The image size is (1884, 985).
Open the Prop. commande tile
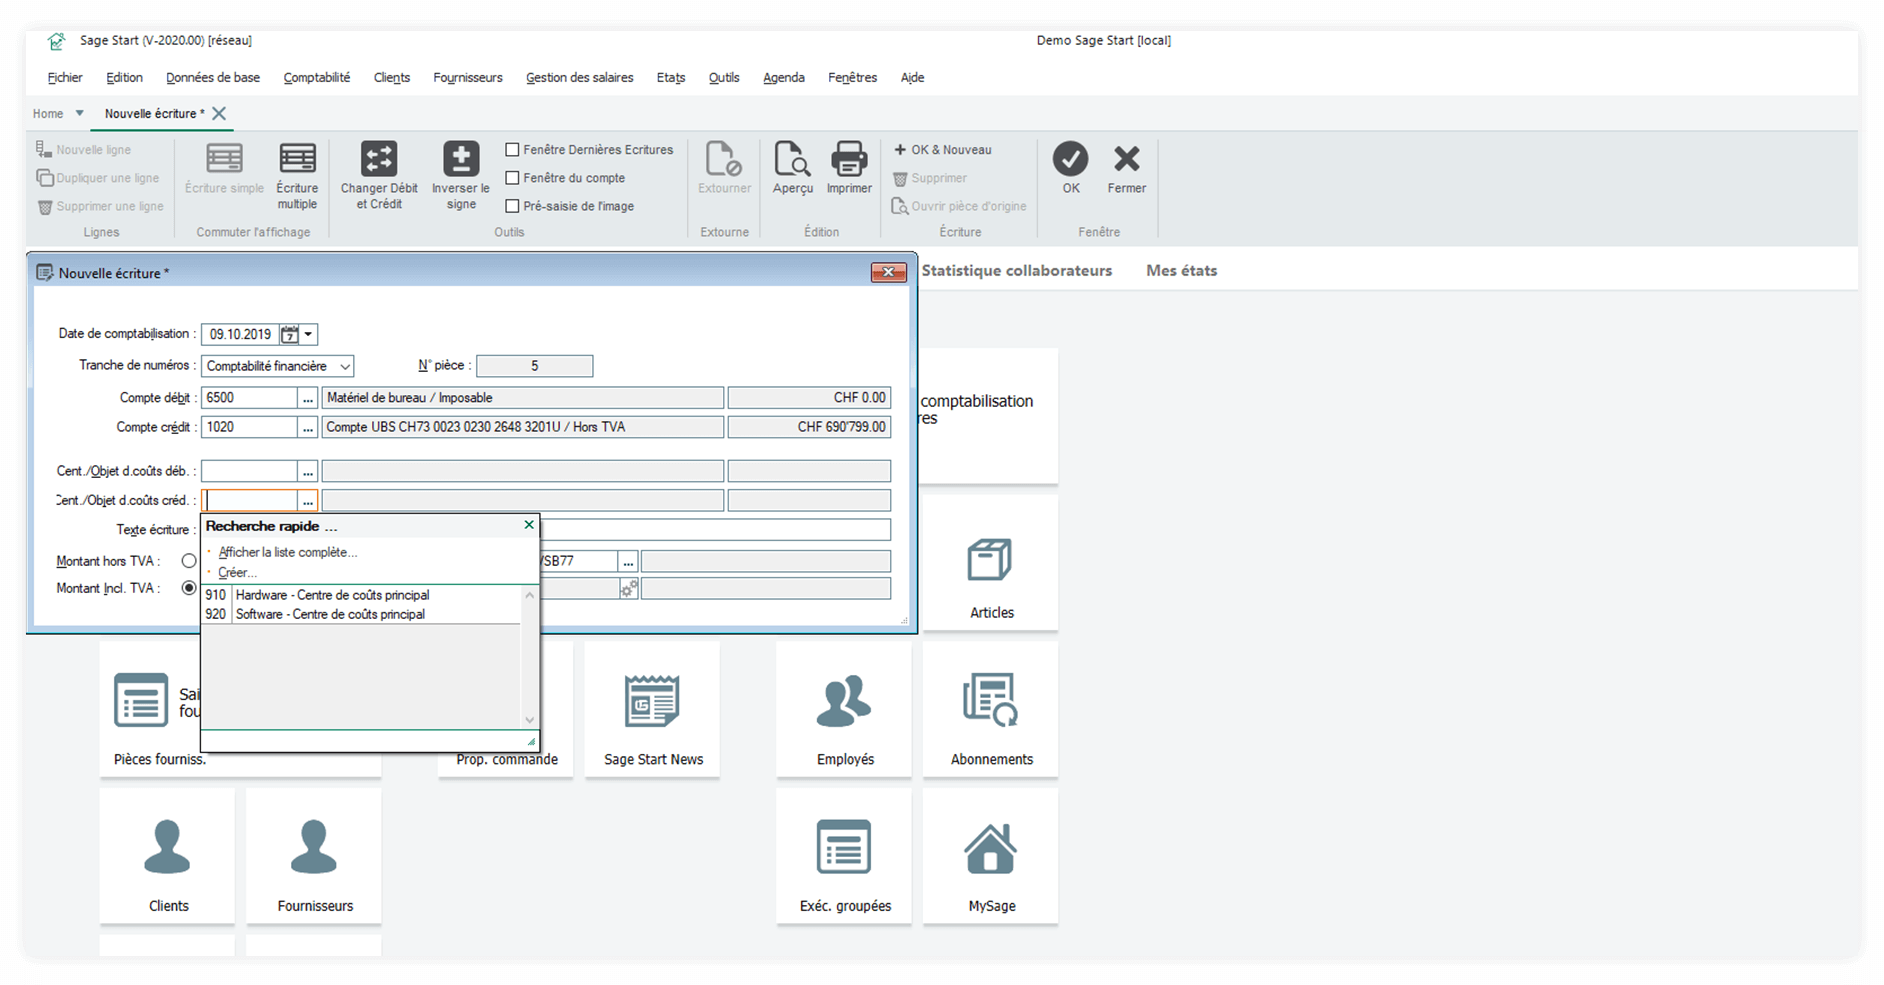pos(506,709)
